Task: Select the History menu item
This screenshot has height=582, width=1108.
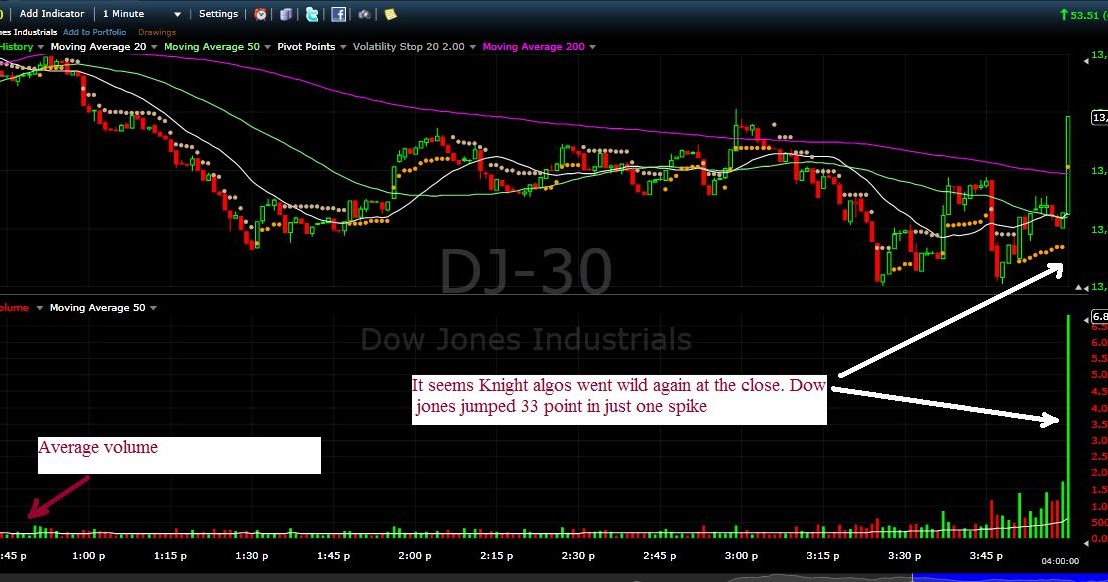Action: pos(14,46)
